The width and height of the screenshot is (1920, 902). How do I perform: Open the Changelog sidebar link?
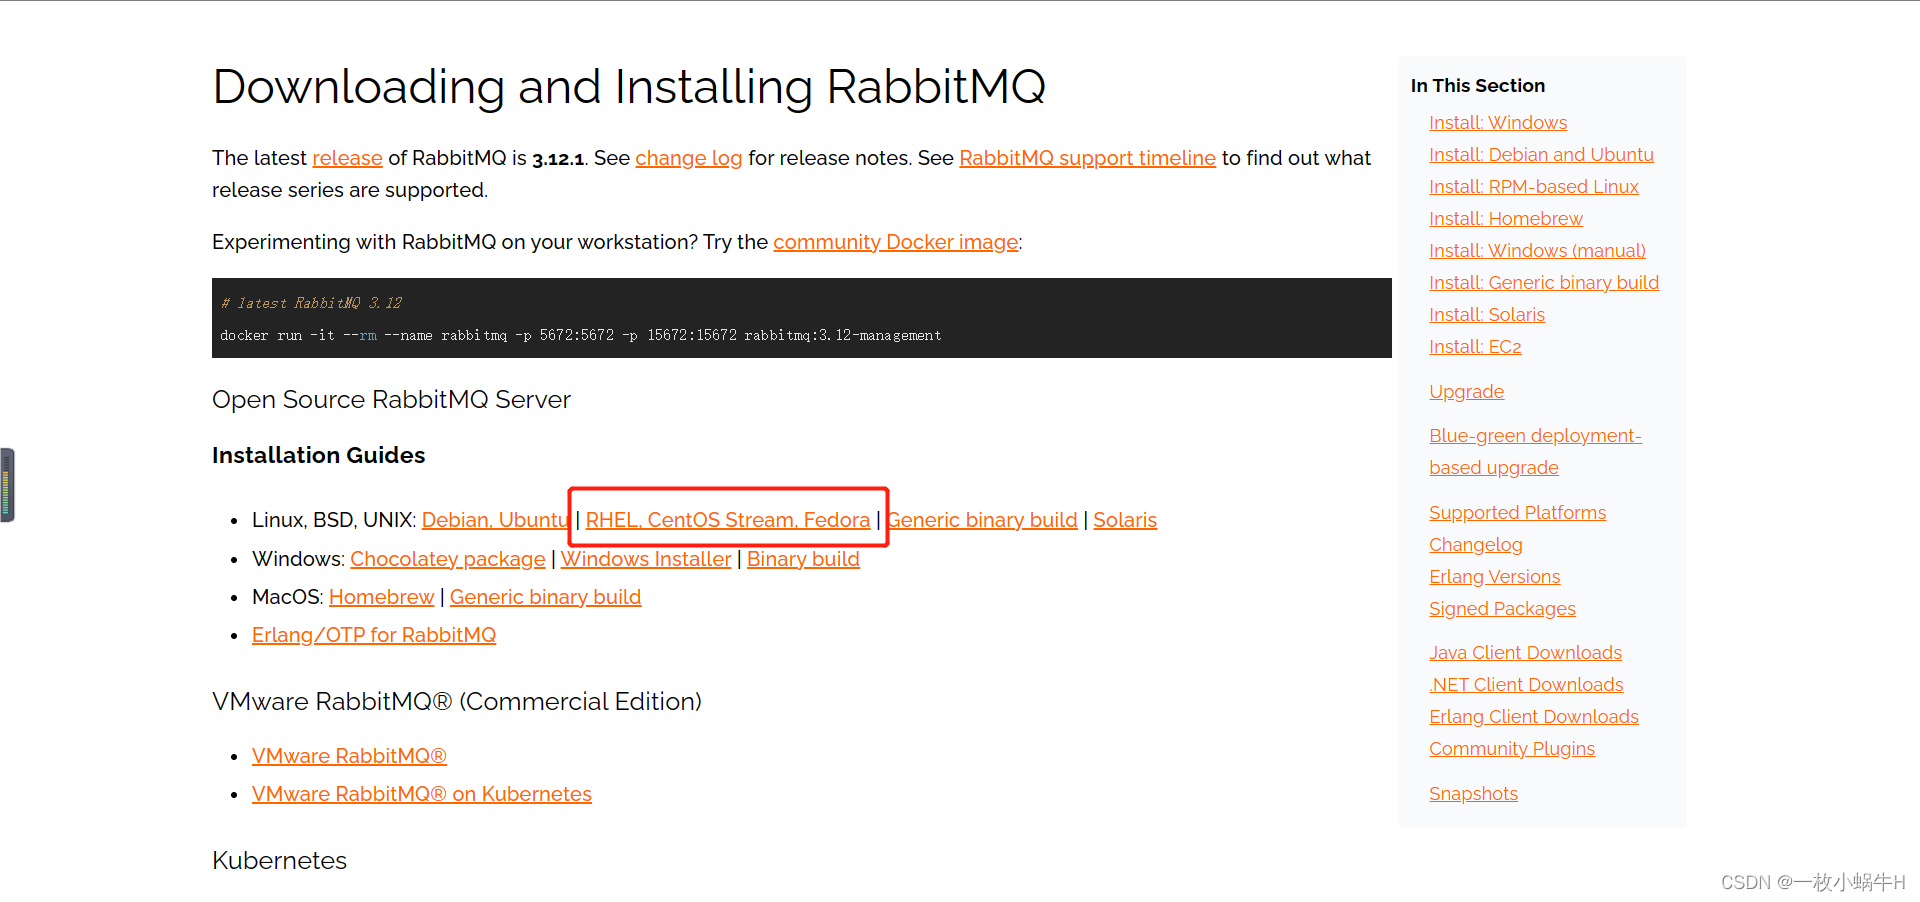pos(1475,545)
